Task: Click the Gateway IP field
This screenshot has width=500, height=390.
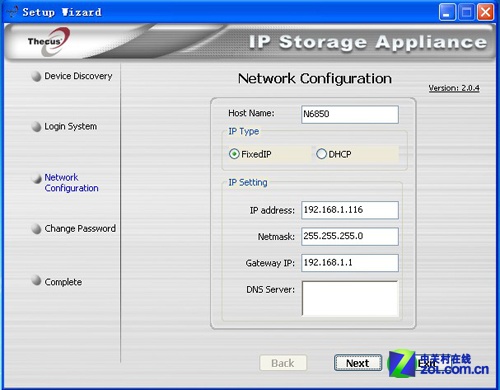Action: (x=350, y=263)
